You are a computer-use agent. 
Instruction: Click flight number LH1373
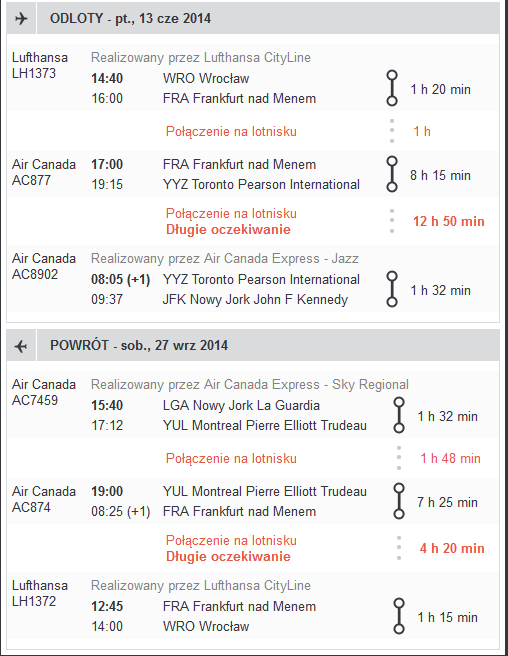[x=33, y=73]
